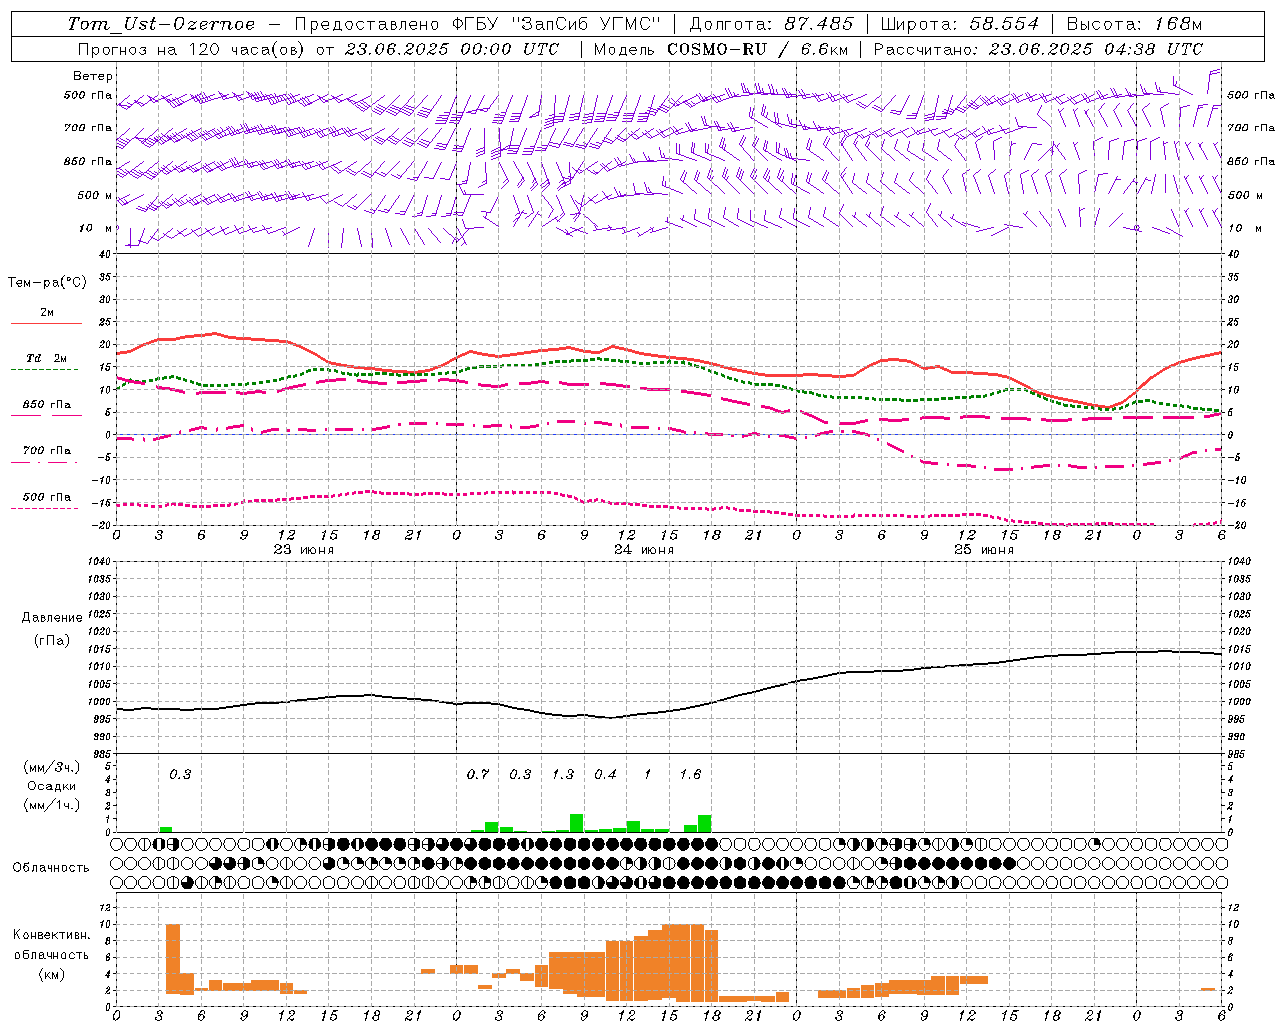Select the Прогноз на 120 часа(ов) text
The width and height of the screenshot is (1280, 1024).
pyautogui.click(x=193, y=49)
